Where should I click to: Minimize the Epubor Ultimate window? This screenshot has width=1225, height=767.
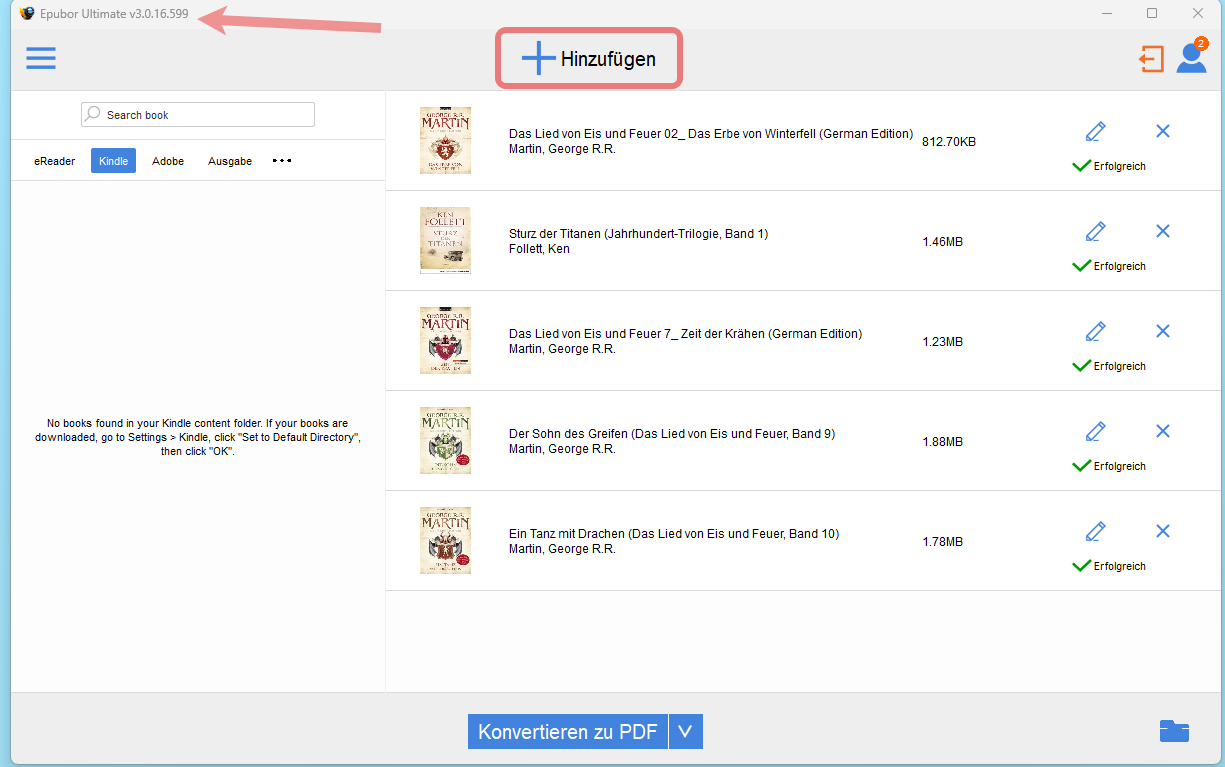pos(1107,13)
